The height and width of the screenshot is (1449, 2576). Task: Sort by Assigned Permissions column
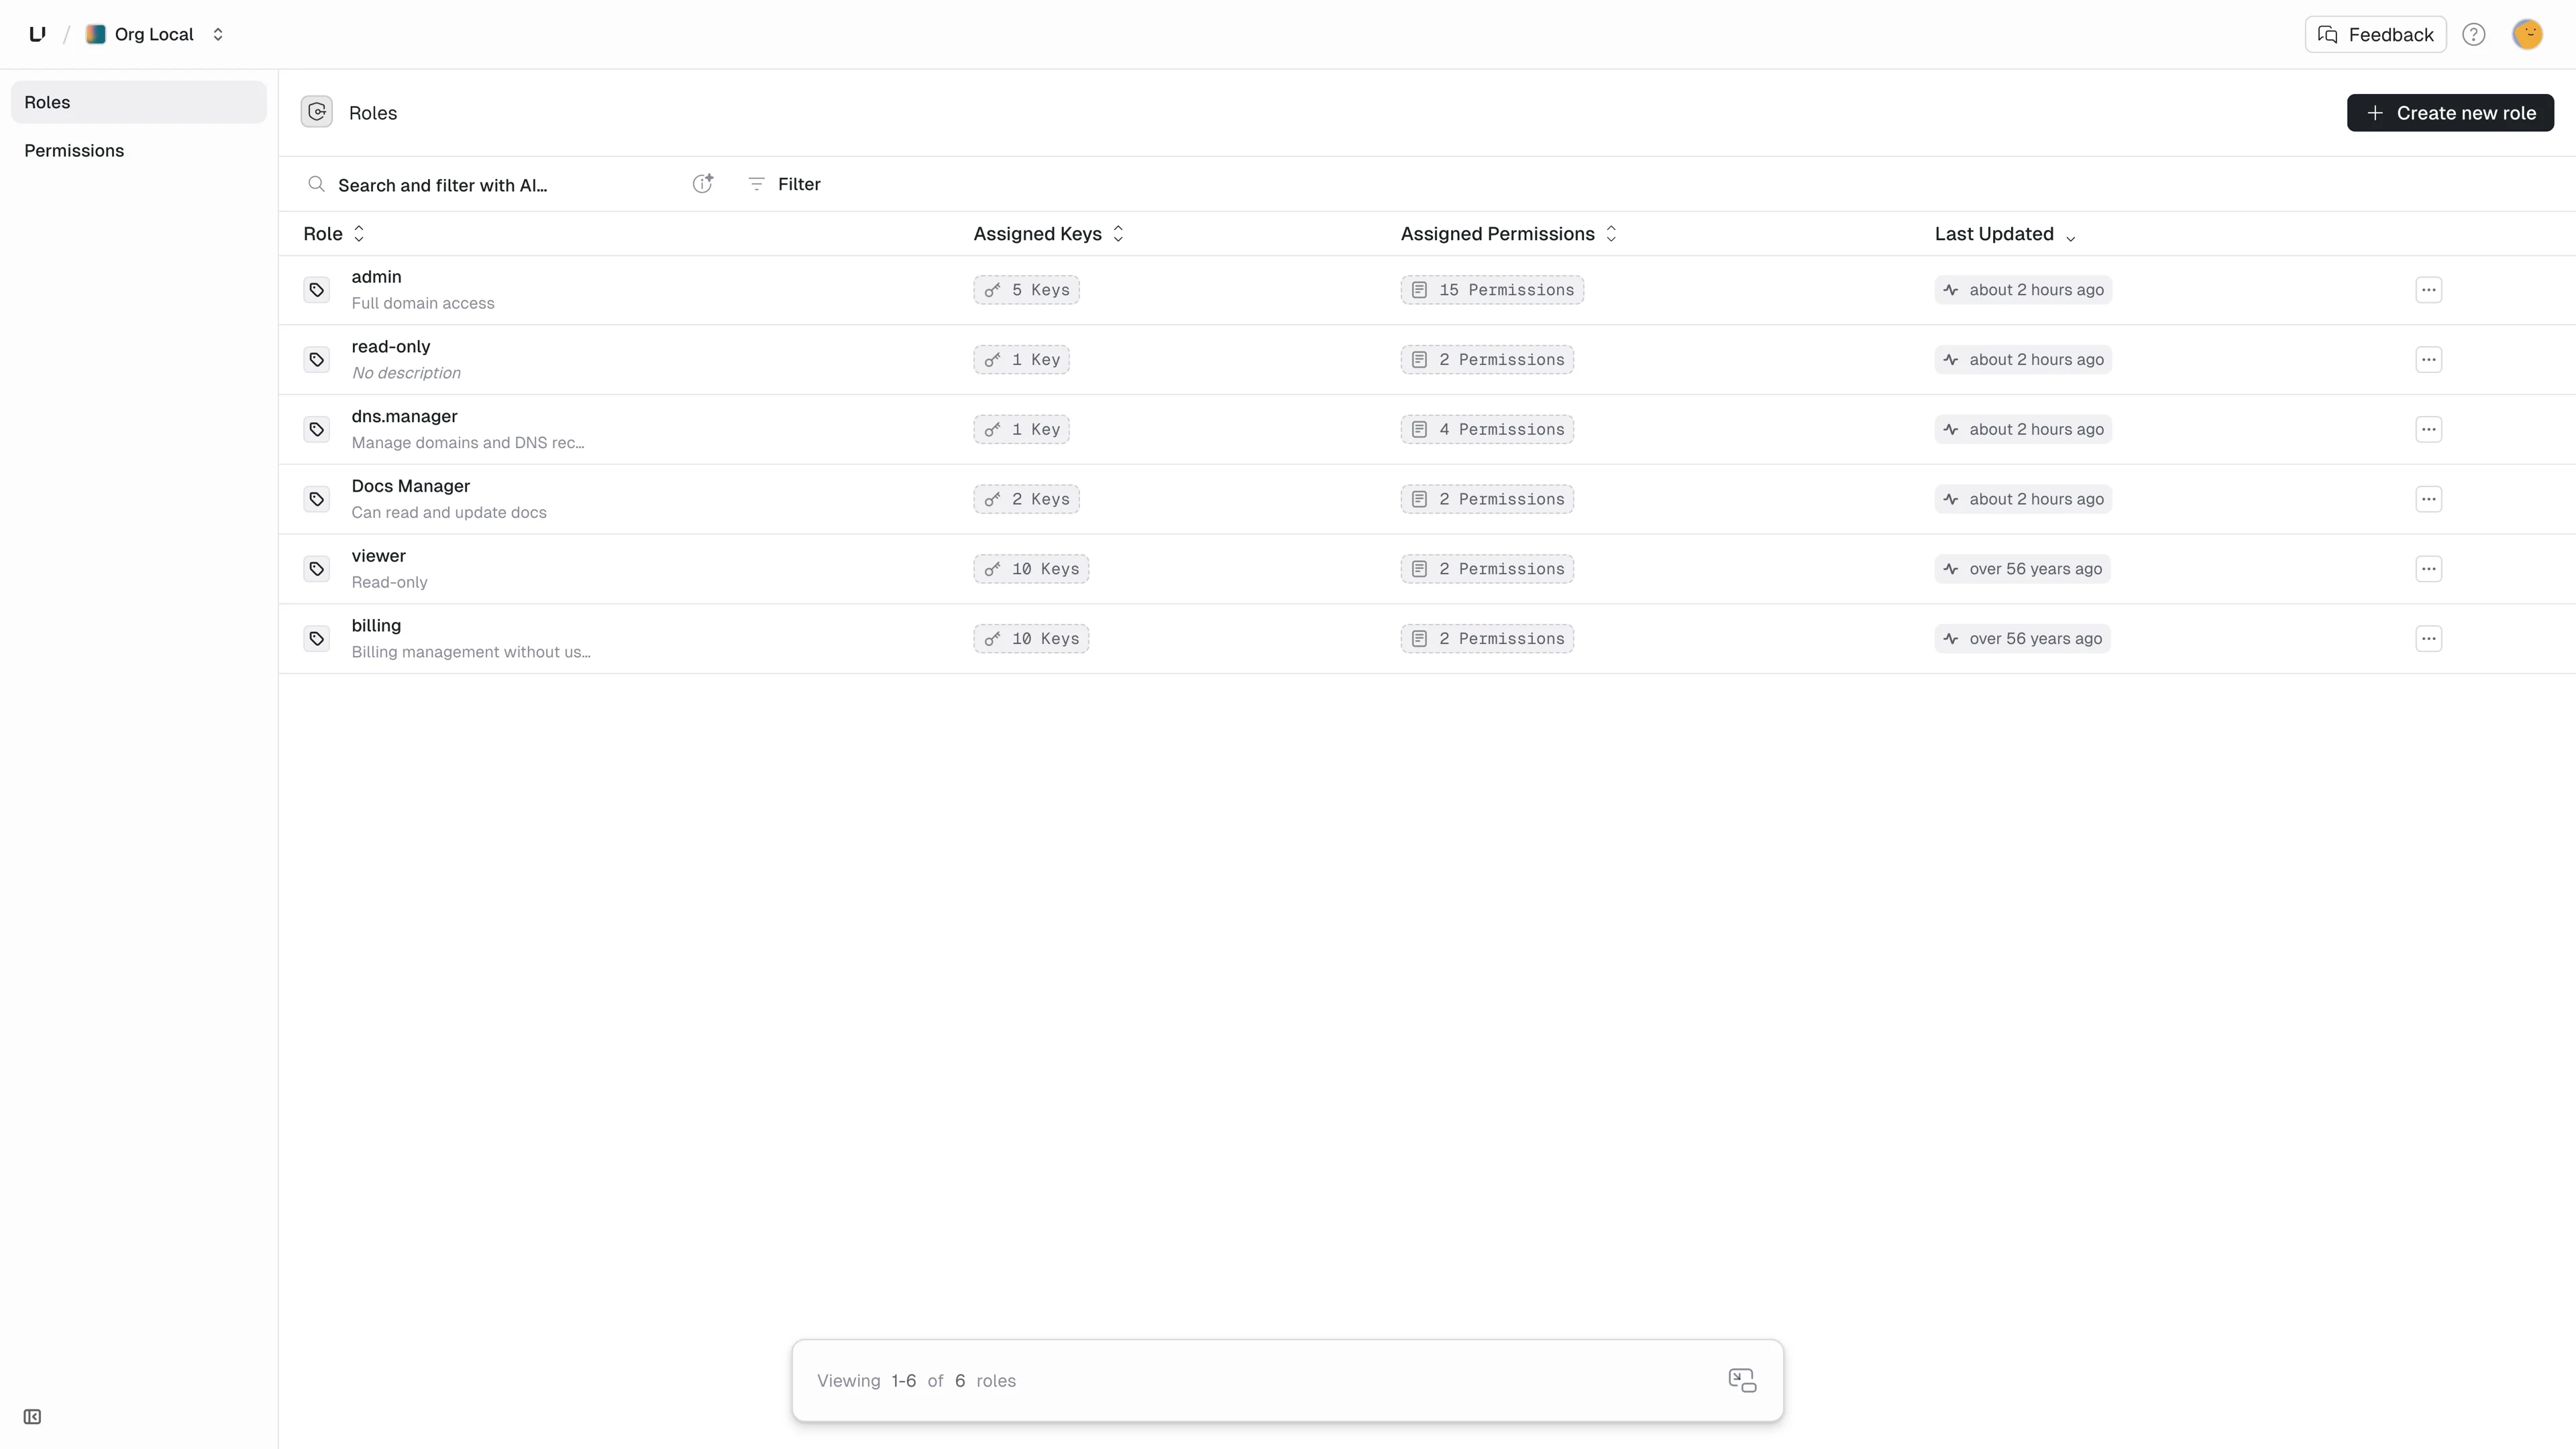(1509, 233)
